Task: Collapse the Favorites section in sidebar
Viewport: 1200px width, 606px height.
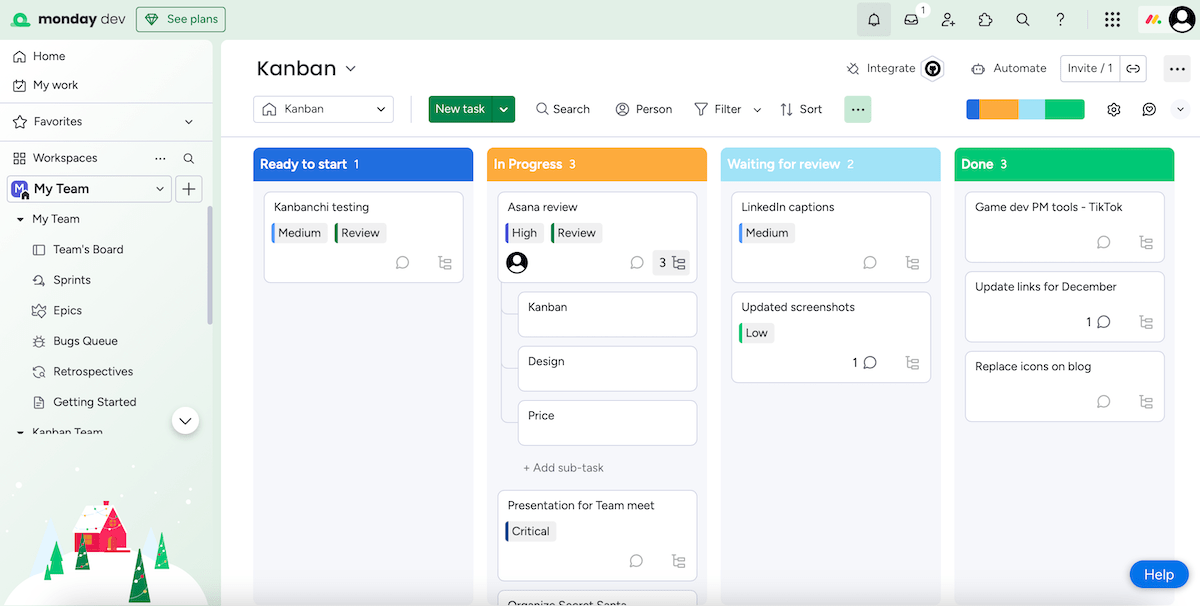Action: (x=189, y=121)
